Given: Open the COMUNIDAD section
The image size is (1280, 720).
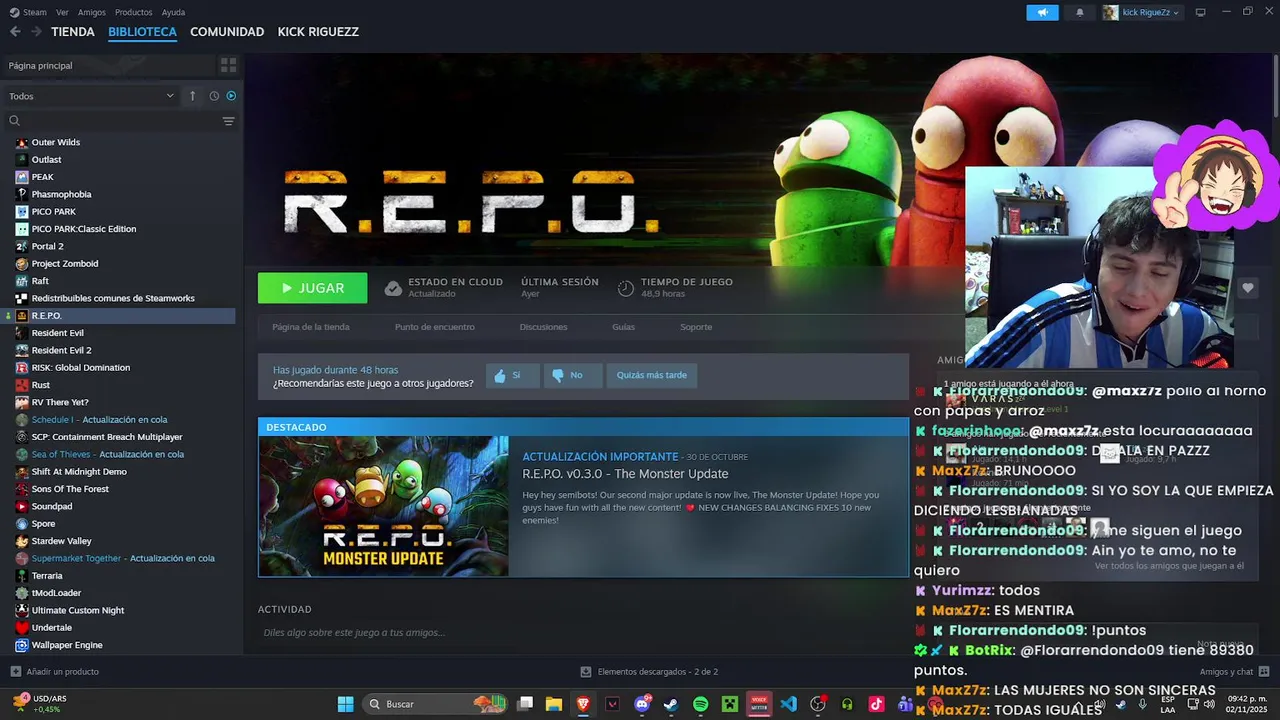Looking at the screenshot, I should click(227, 32).
